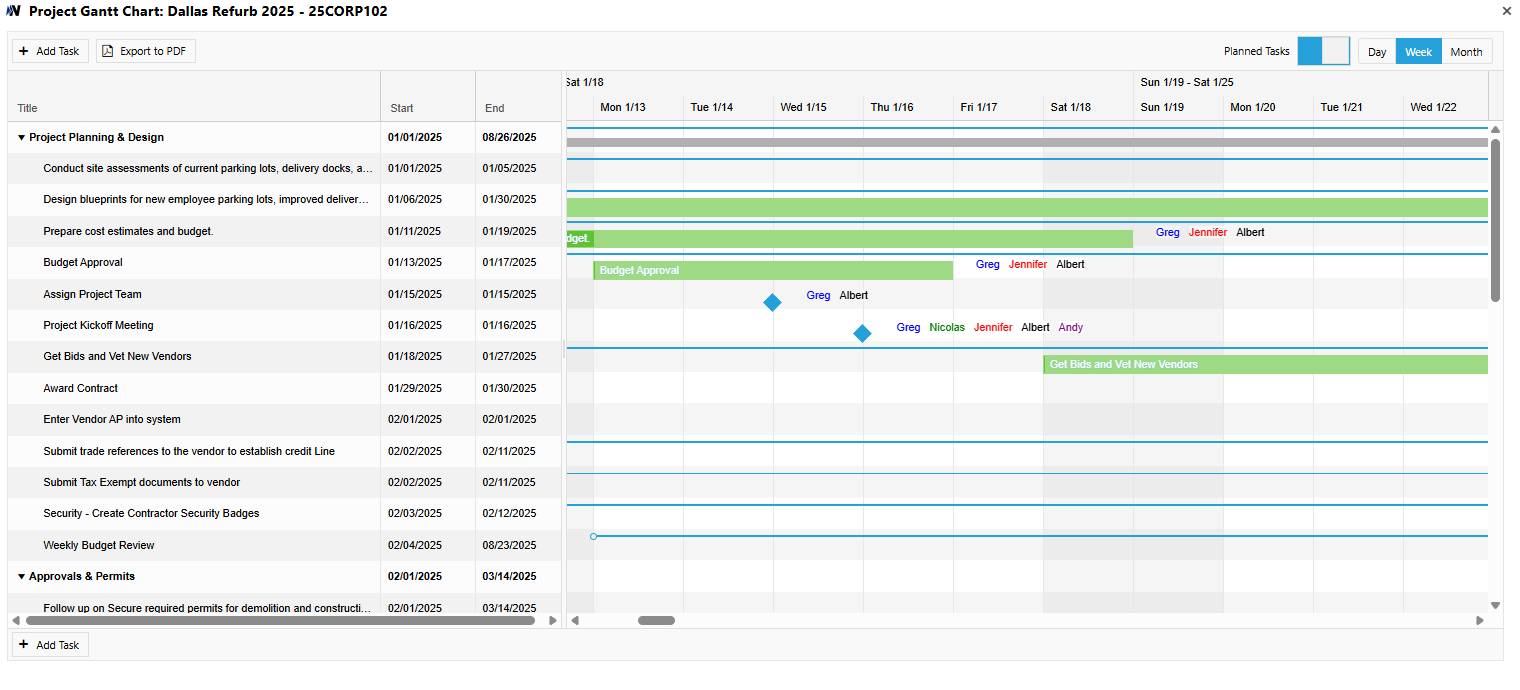
Task: Click the Assign Project Team milestone diamond
Action: point(772,302)
